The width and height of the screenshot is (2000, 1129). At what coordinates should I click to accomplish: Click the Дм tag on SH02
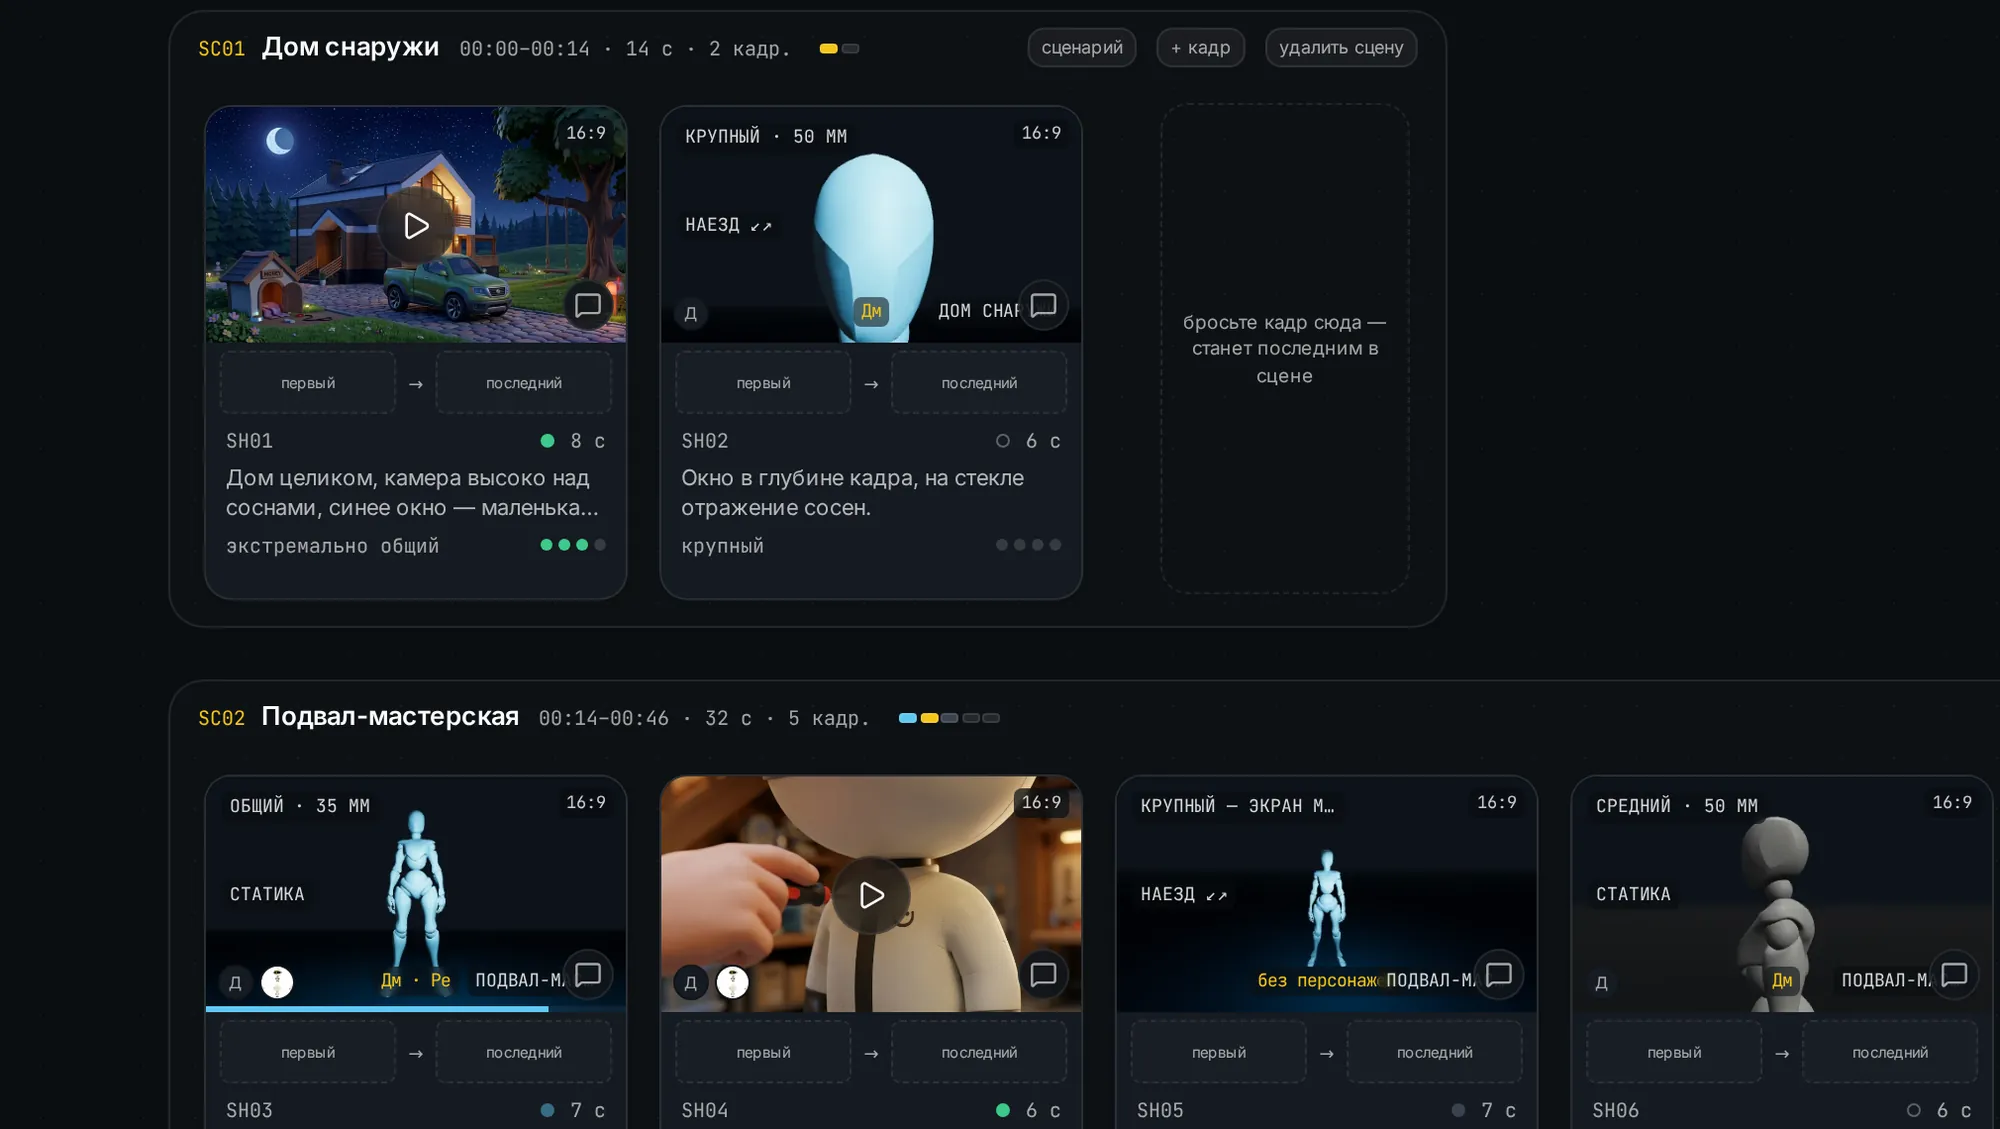point(871,311)
